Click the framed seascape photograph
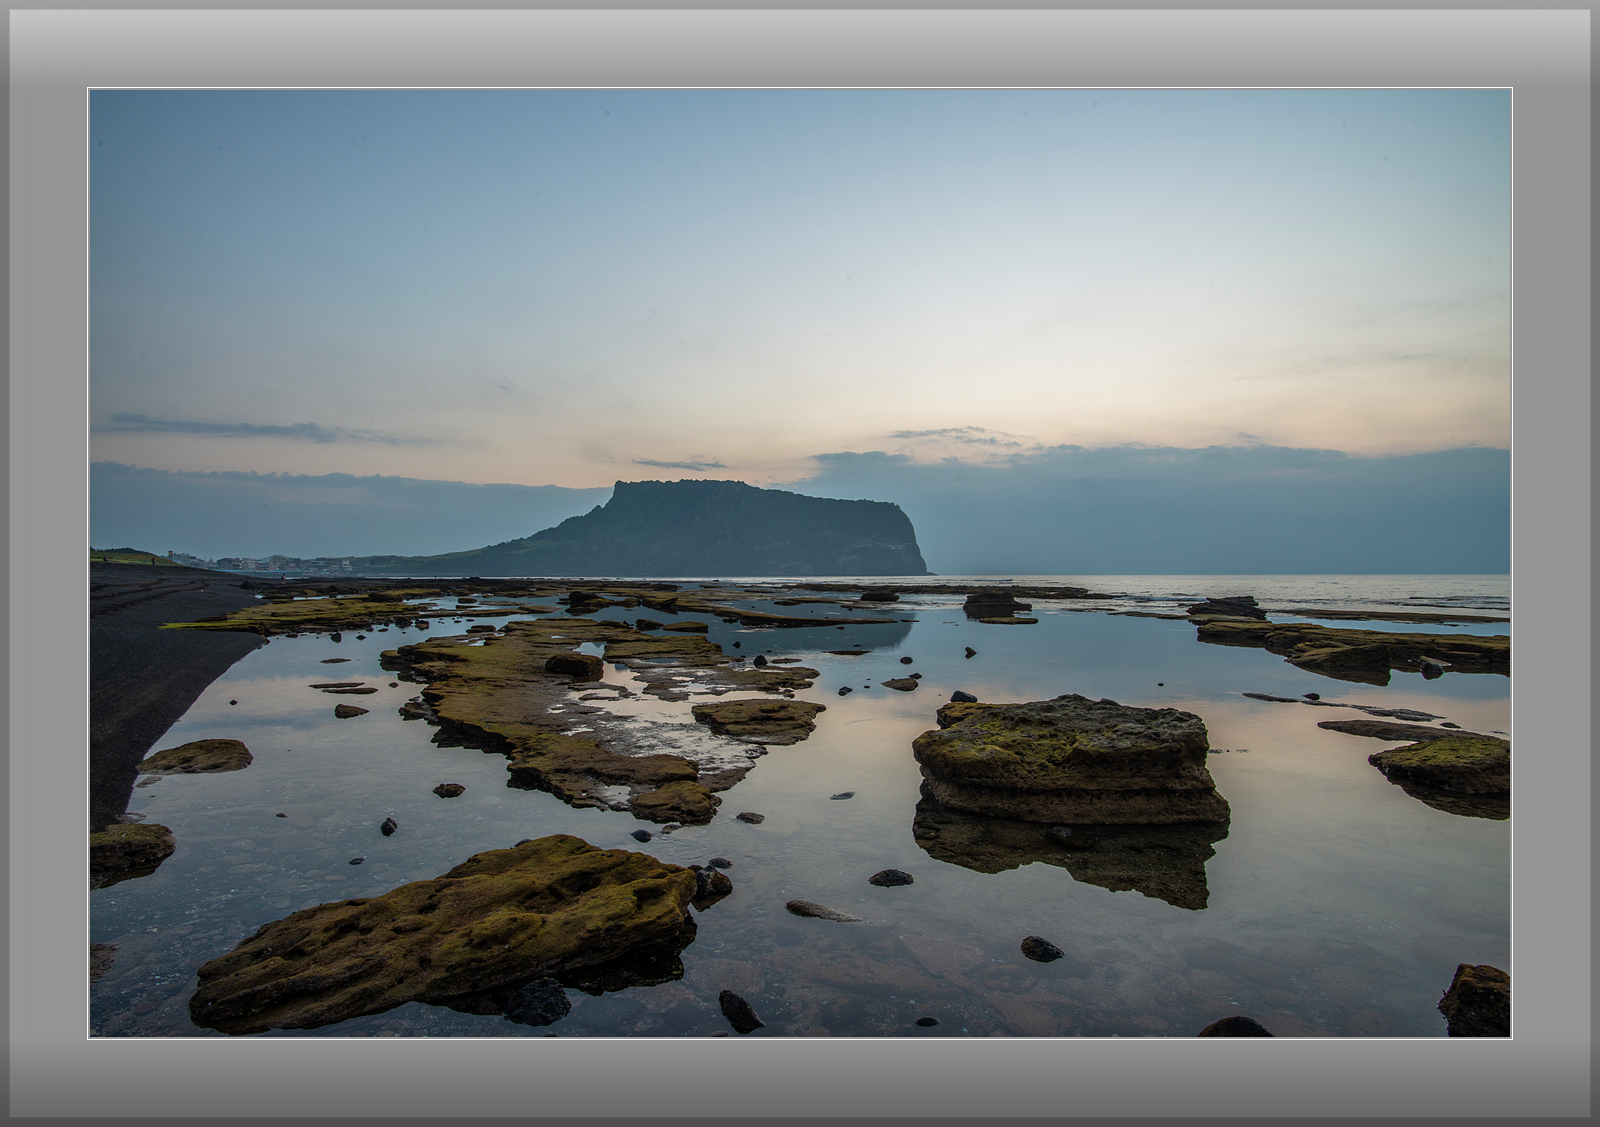 coord(800,563)
